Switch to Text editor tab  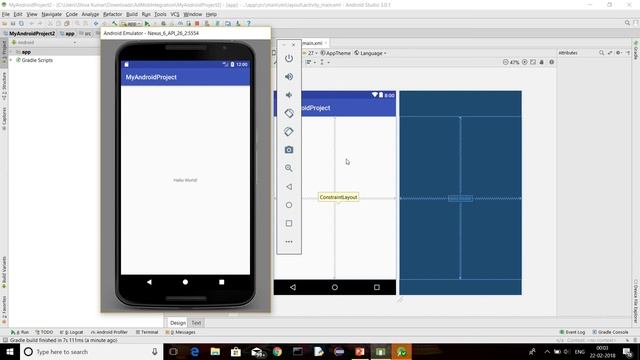click(x=196, y=323)
